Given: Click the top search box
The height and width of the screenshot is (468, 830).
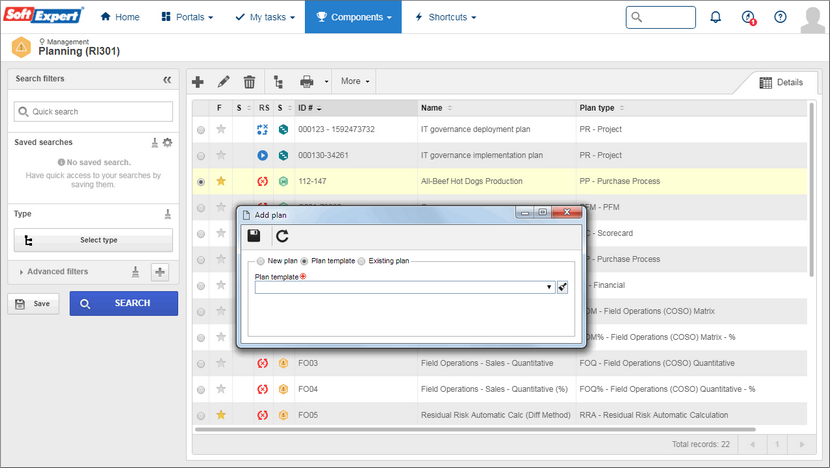Looking at the screenshot, I should [x=661, y=17].
